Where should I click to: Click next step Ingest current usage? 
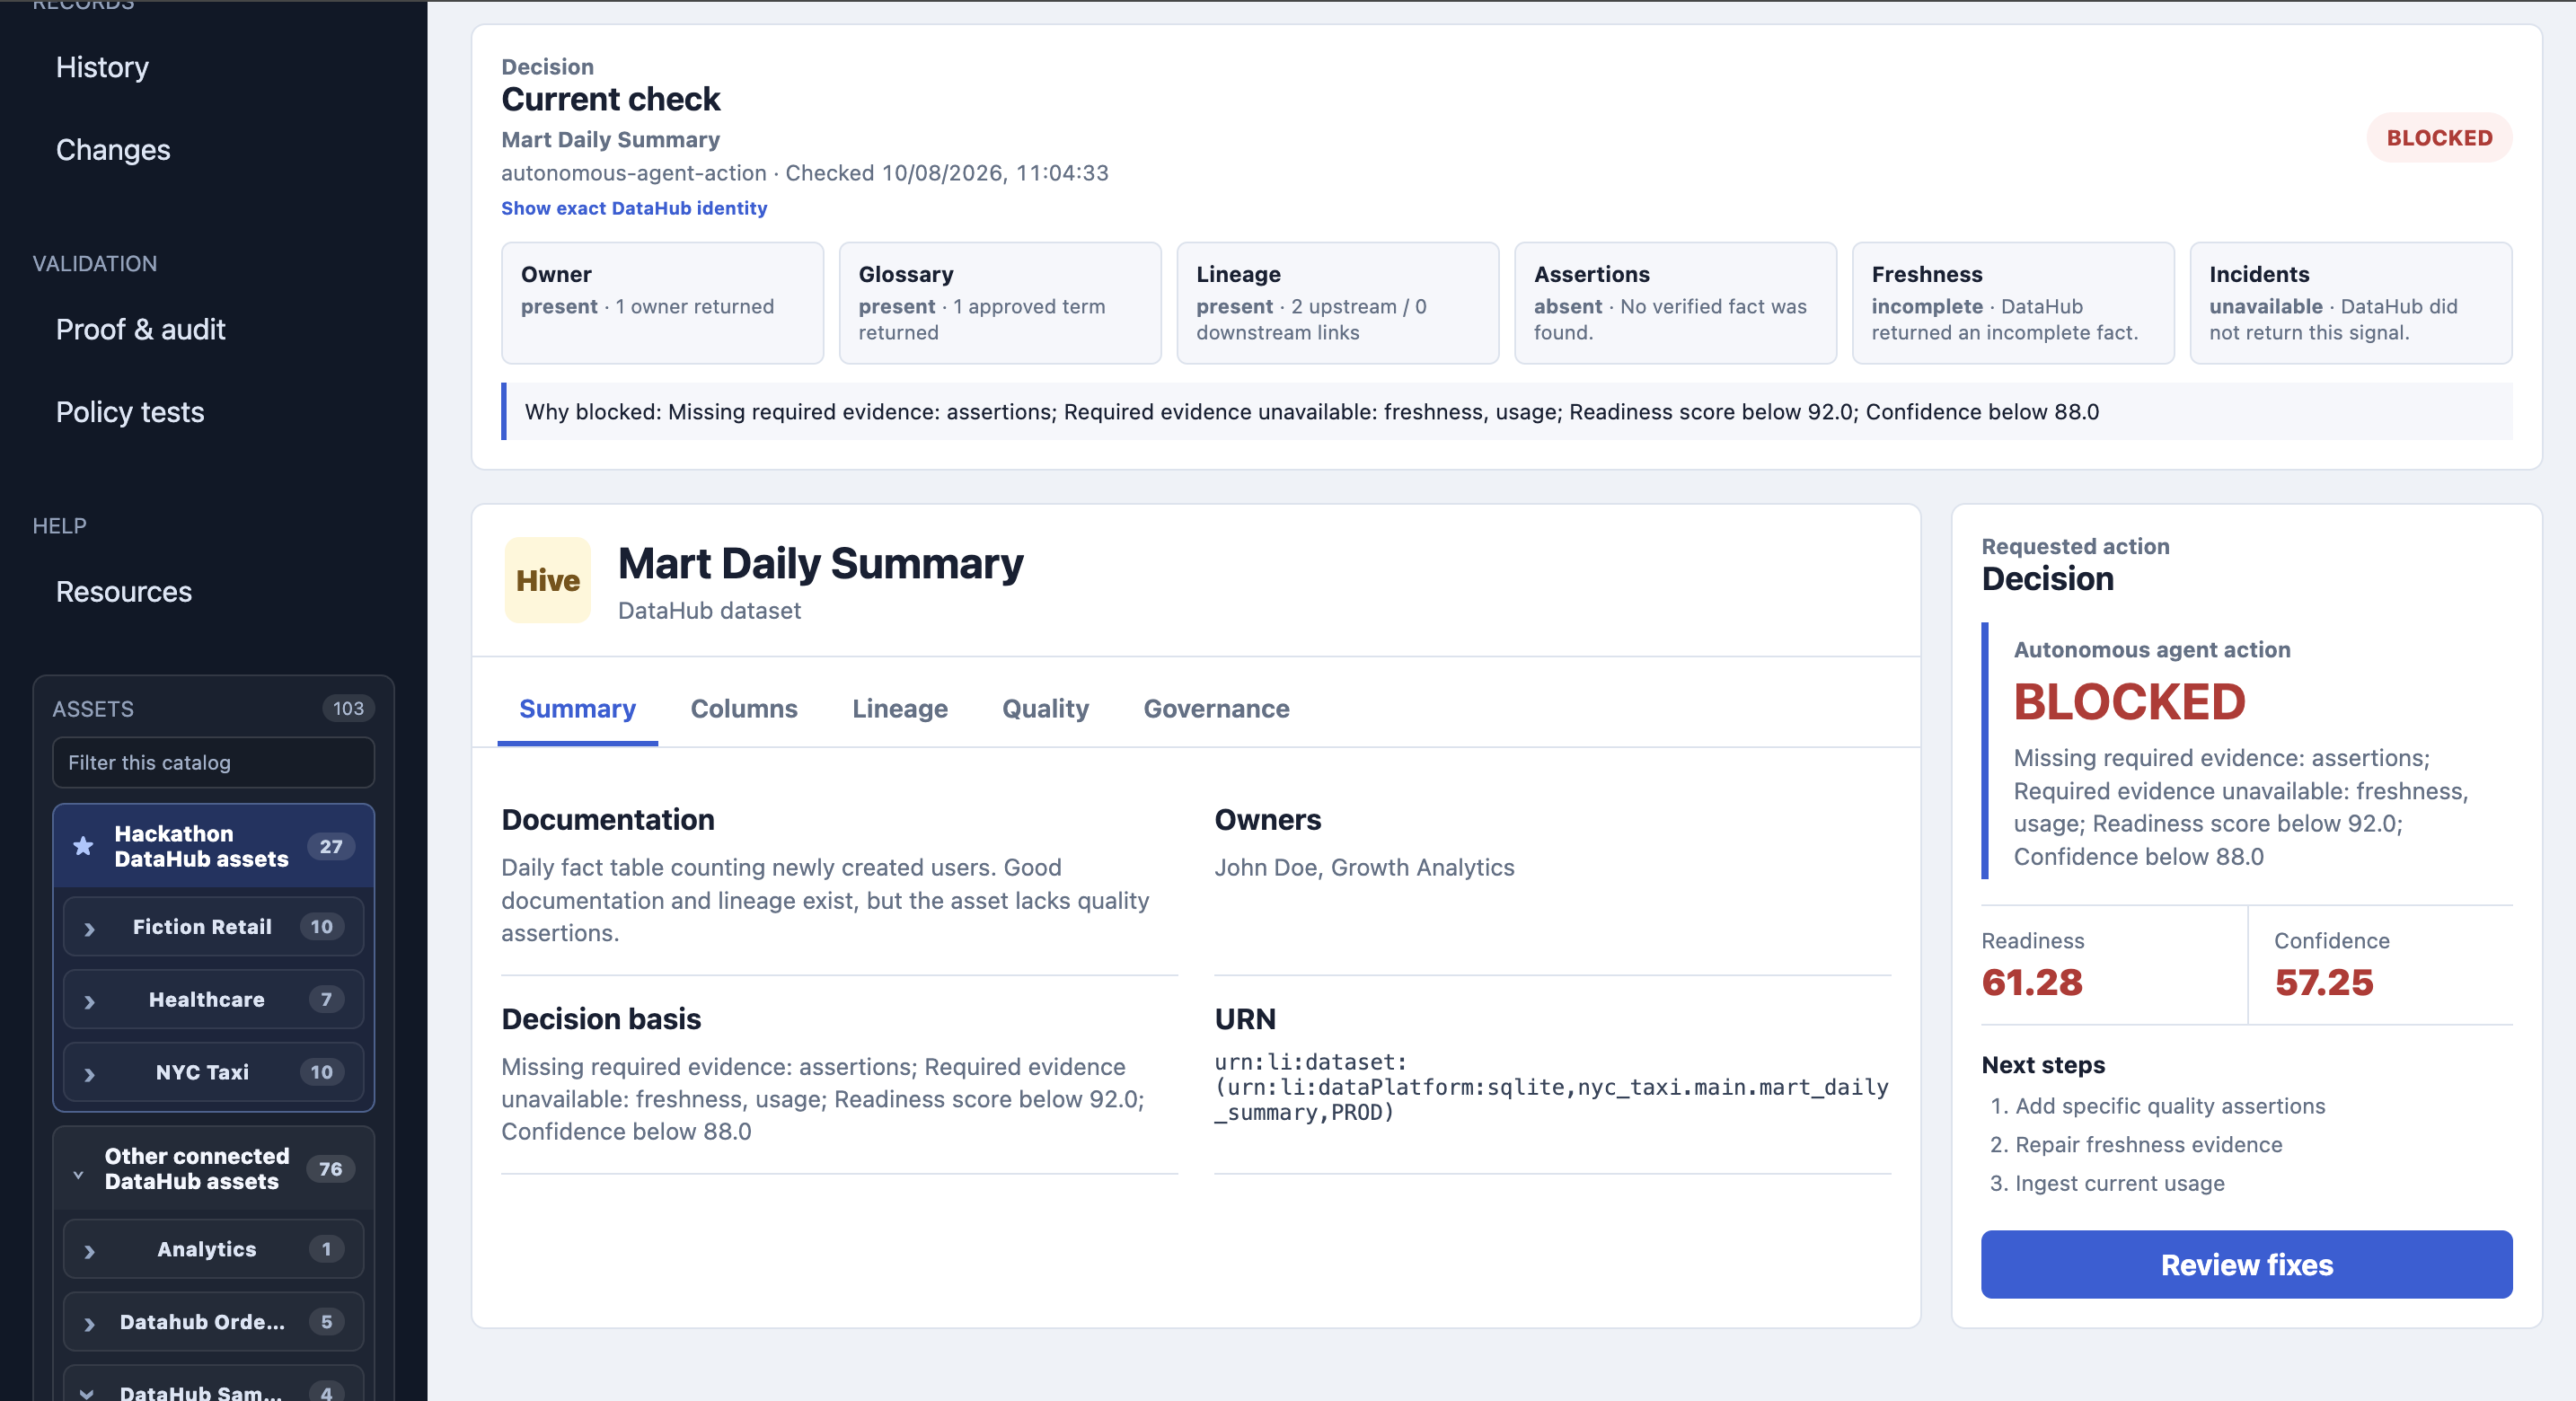[x=2119, y=1183]
